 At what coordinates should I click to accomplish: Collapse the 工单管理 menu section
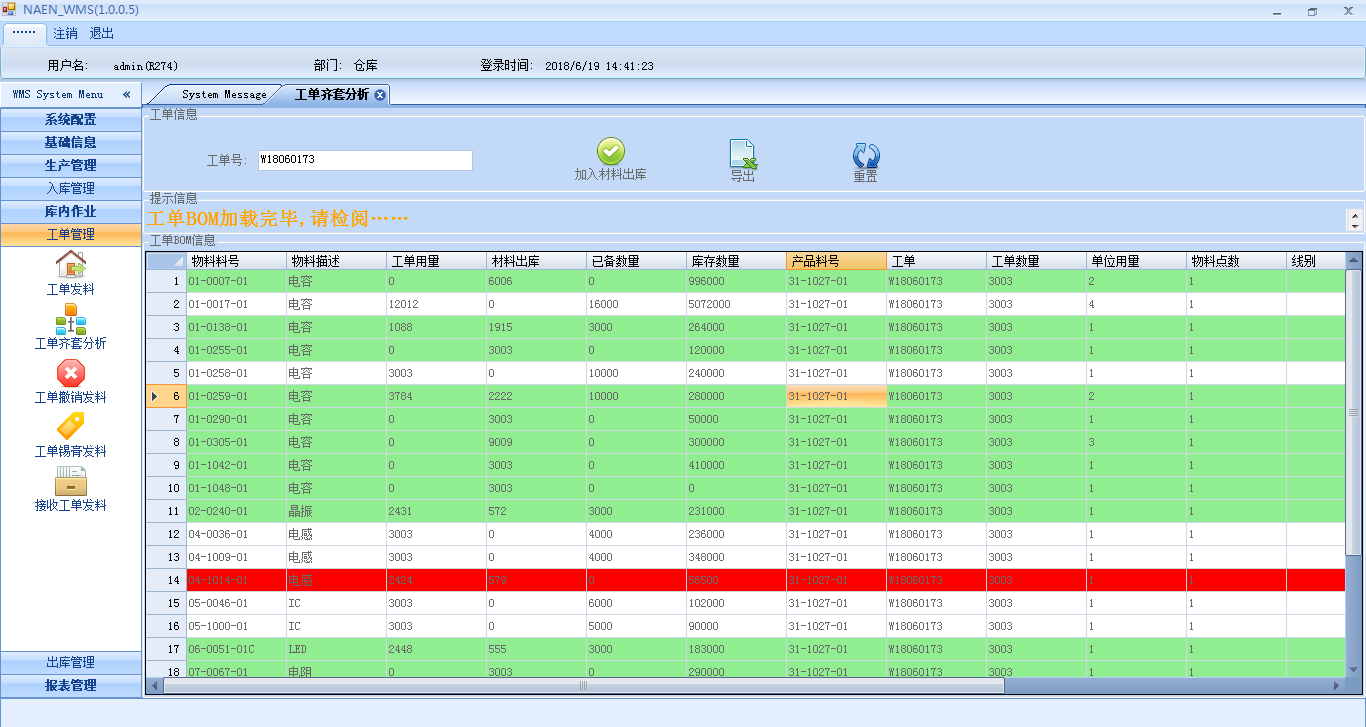pyautogui.click(x=71, y=234)
